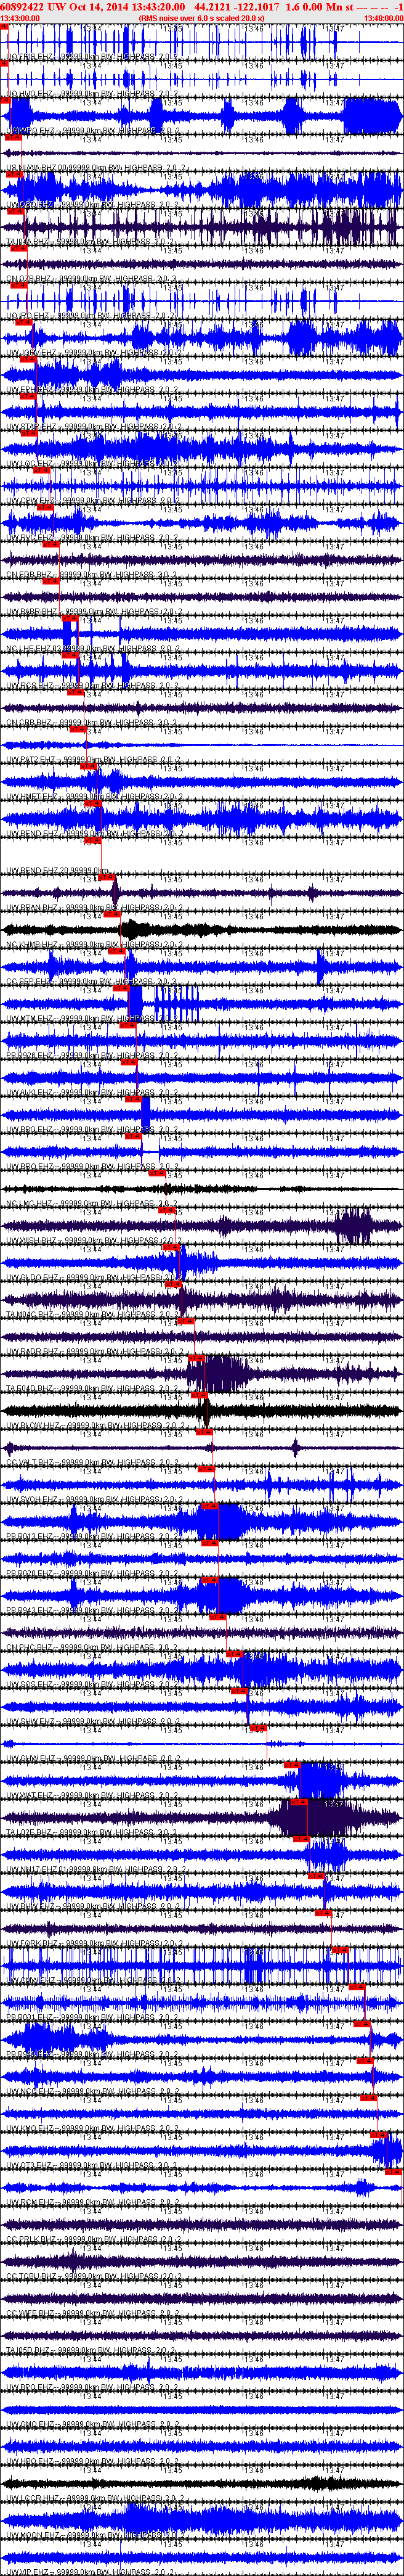Select the UO FRIS EHZ station label
The width and height of the screenshot is (404, 2576).
pos(93,57)
